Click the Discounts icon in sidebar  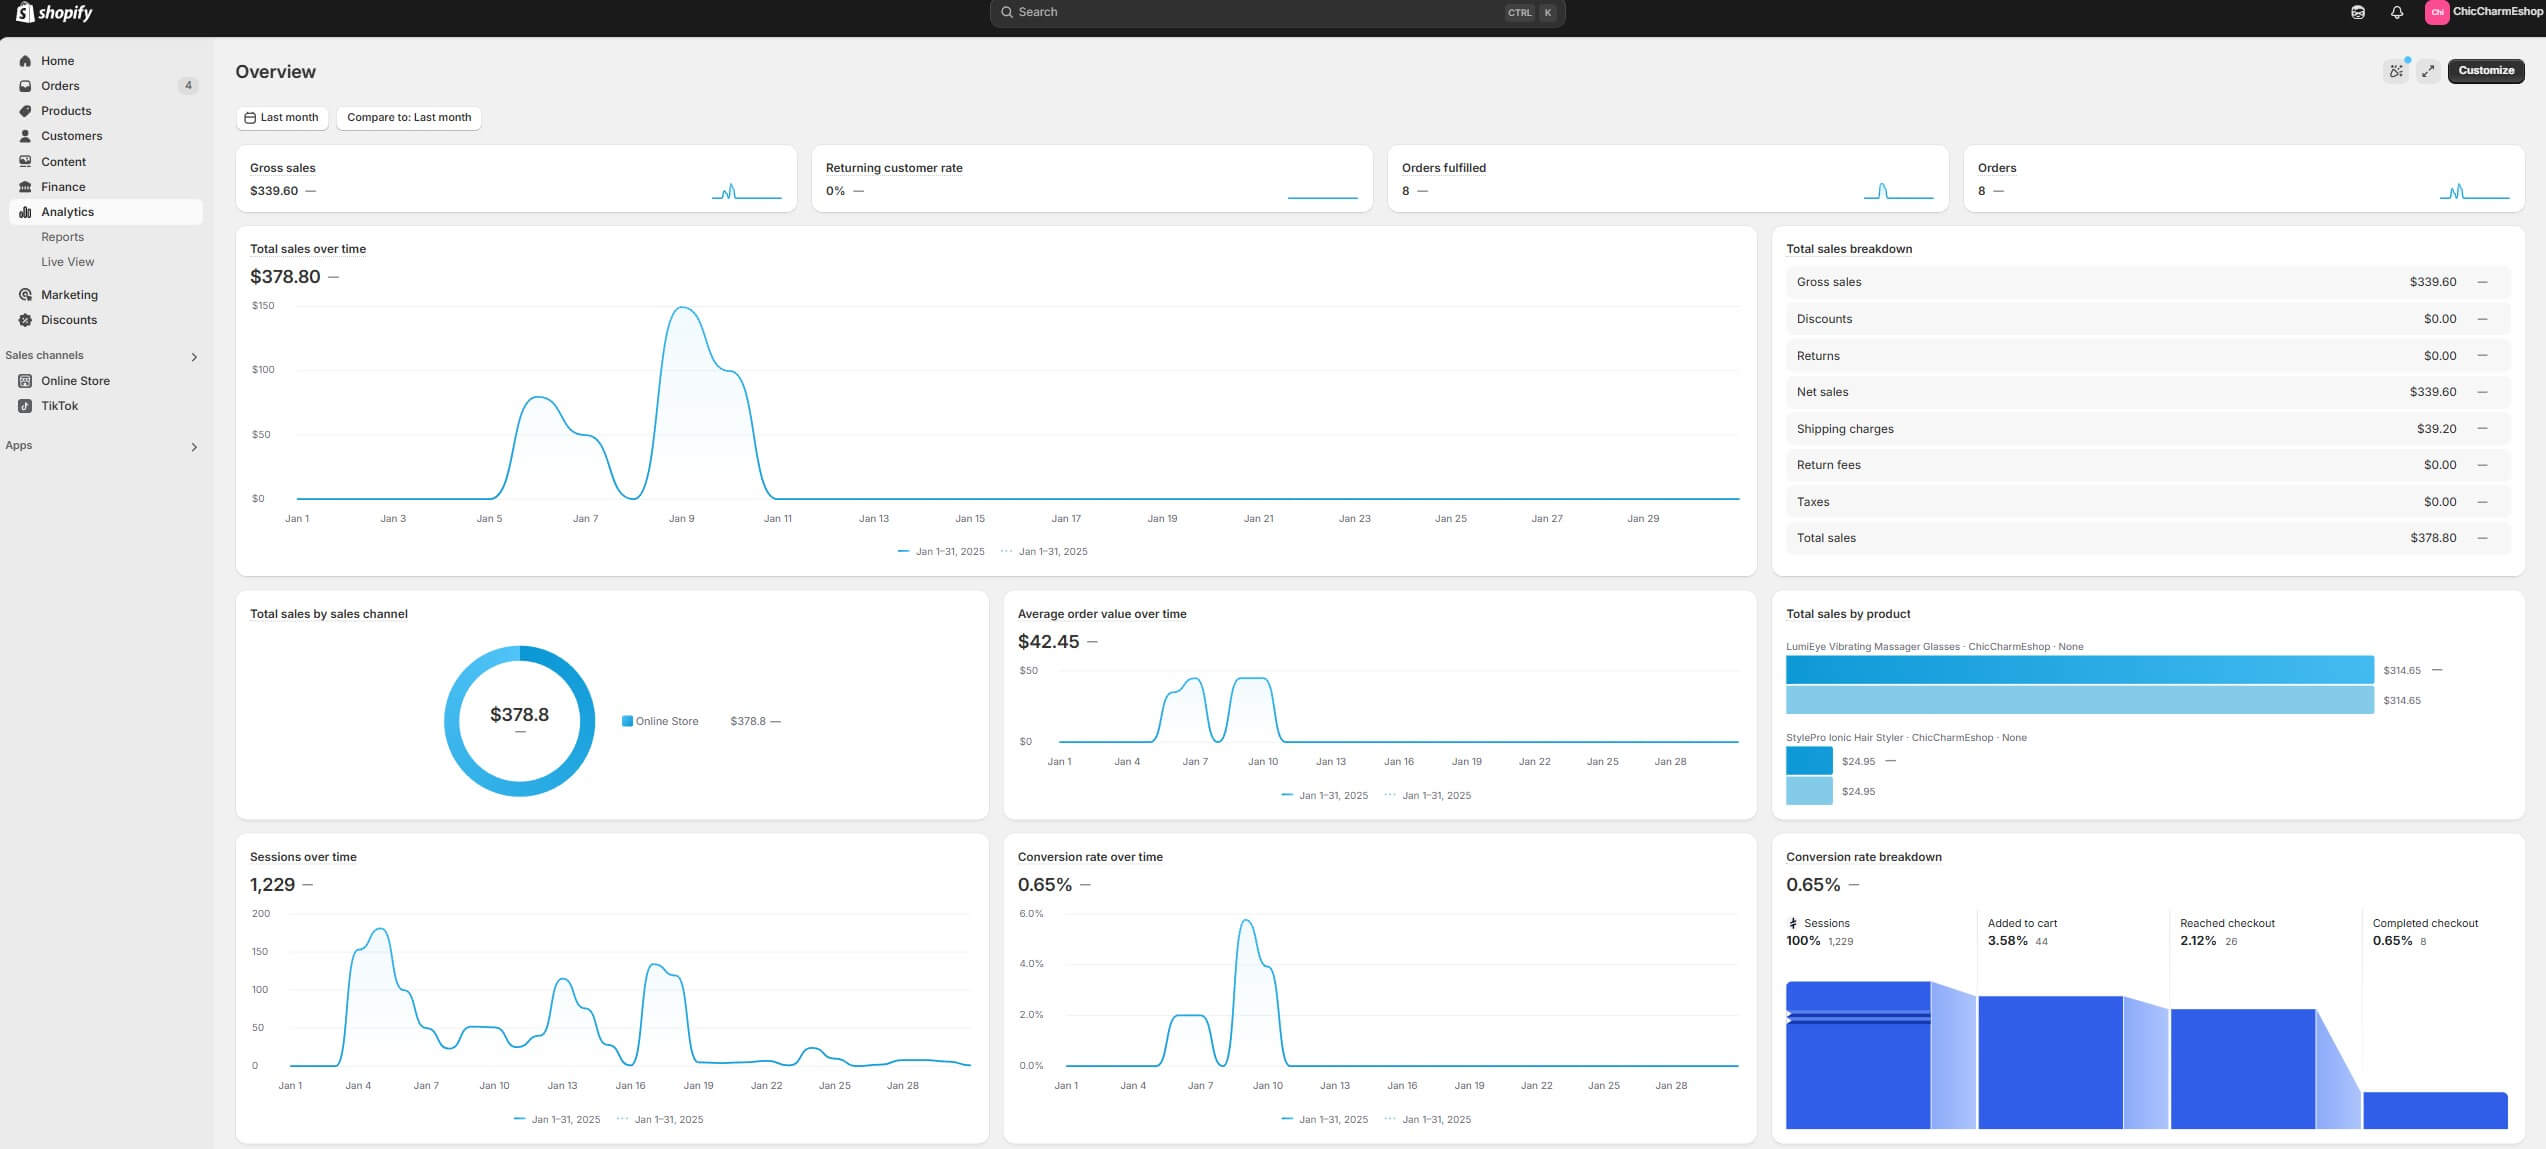point(25,320)
